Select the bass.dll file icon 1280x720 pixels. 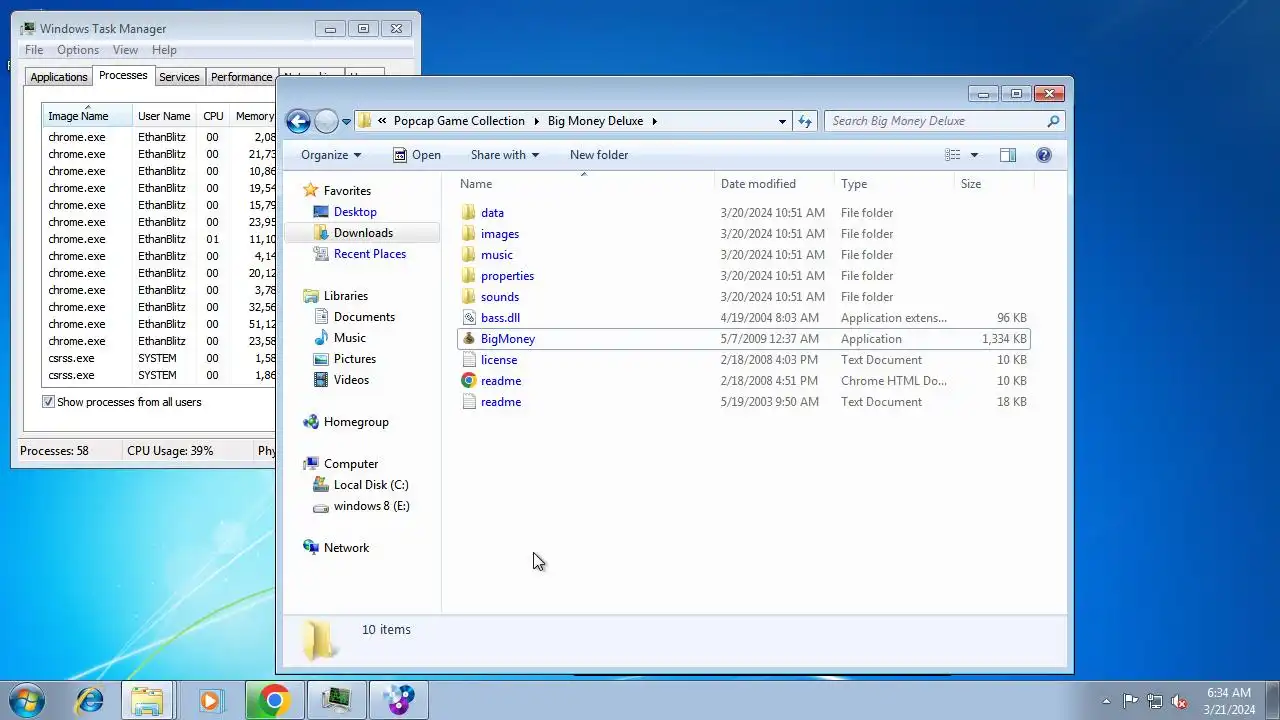[x=469, y=318]
